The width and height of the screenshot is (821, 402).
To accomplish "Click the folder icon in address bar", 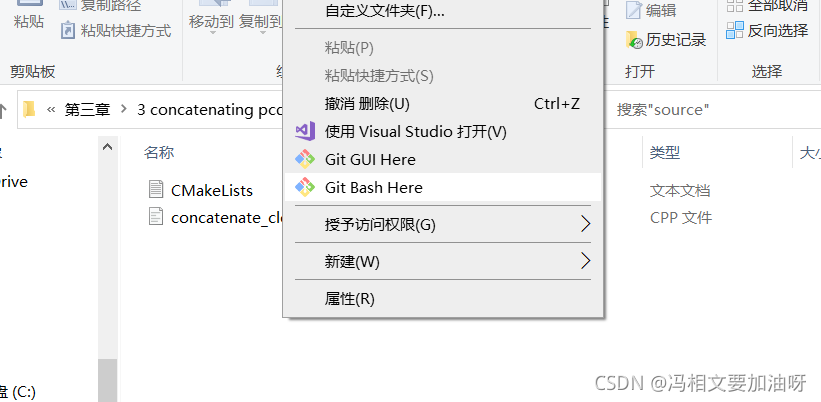I will click(x=29, y=109).
